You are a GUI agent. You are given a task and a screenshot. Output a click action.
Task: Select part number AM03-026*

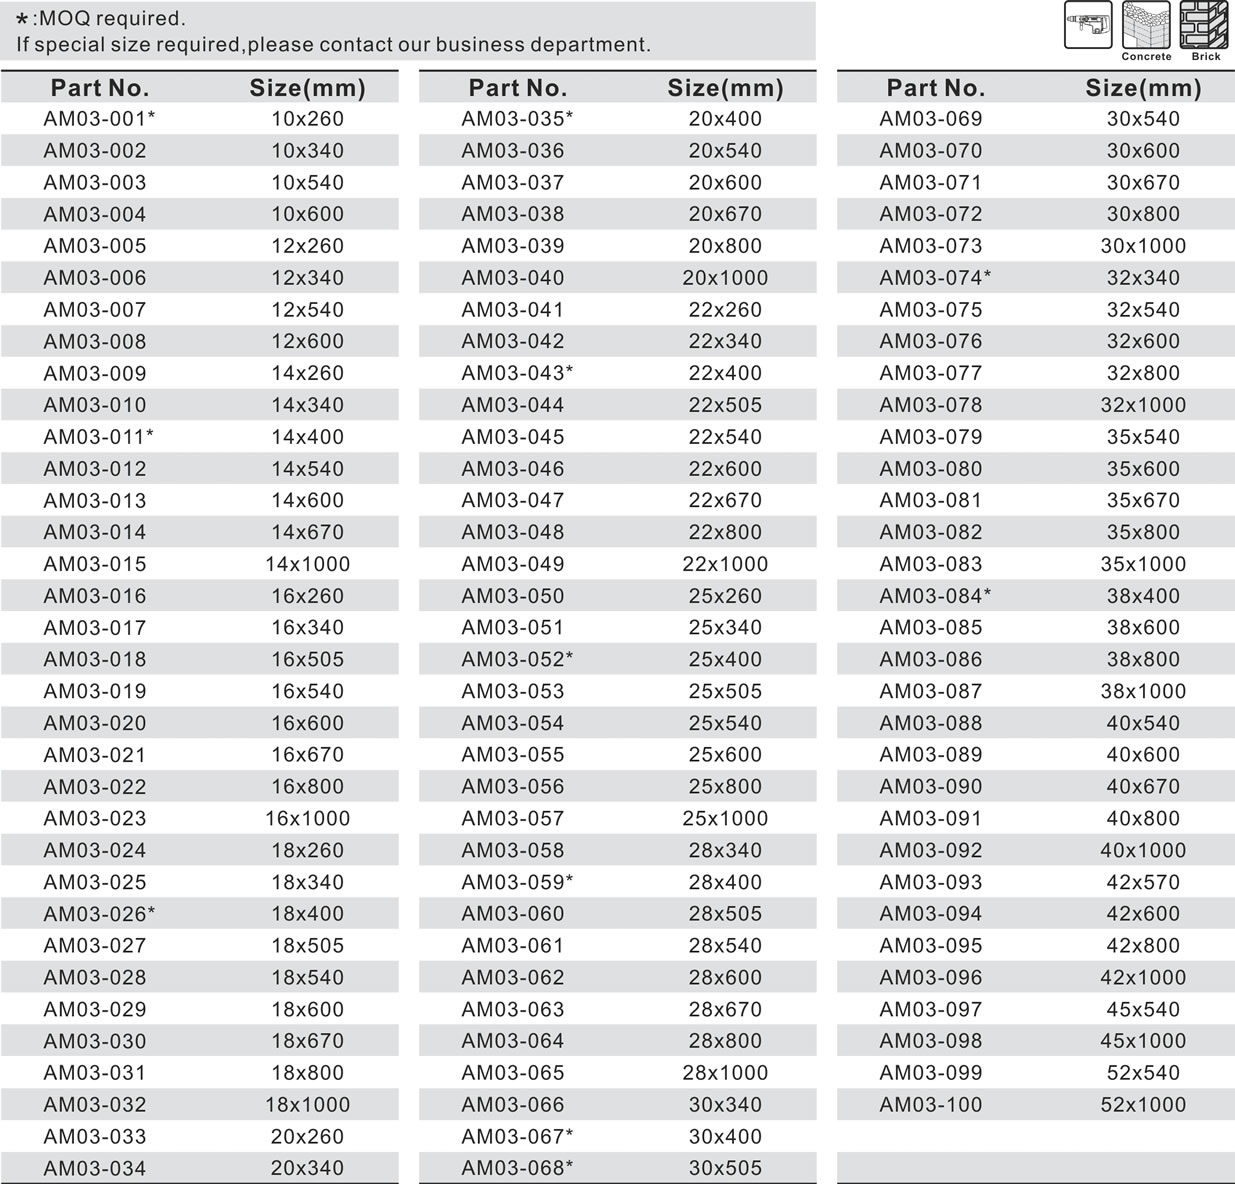tap(99, 914)
